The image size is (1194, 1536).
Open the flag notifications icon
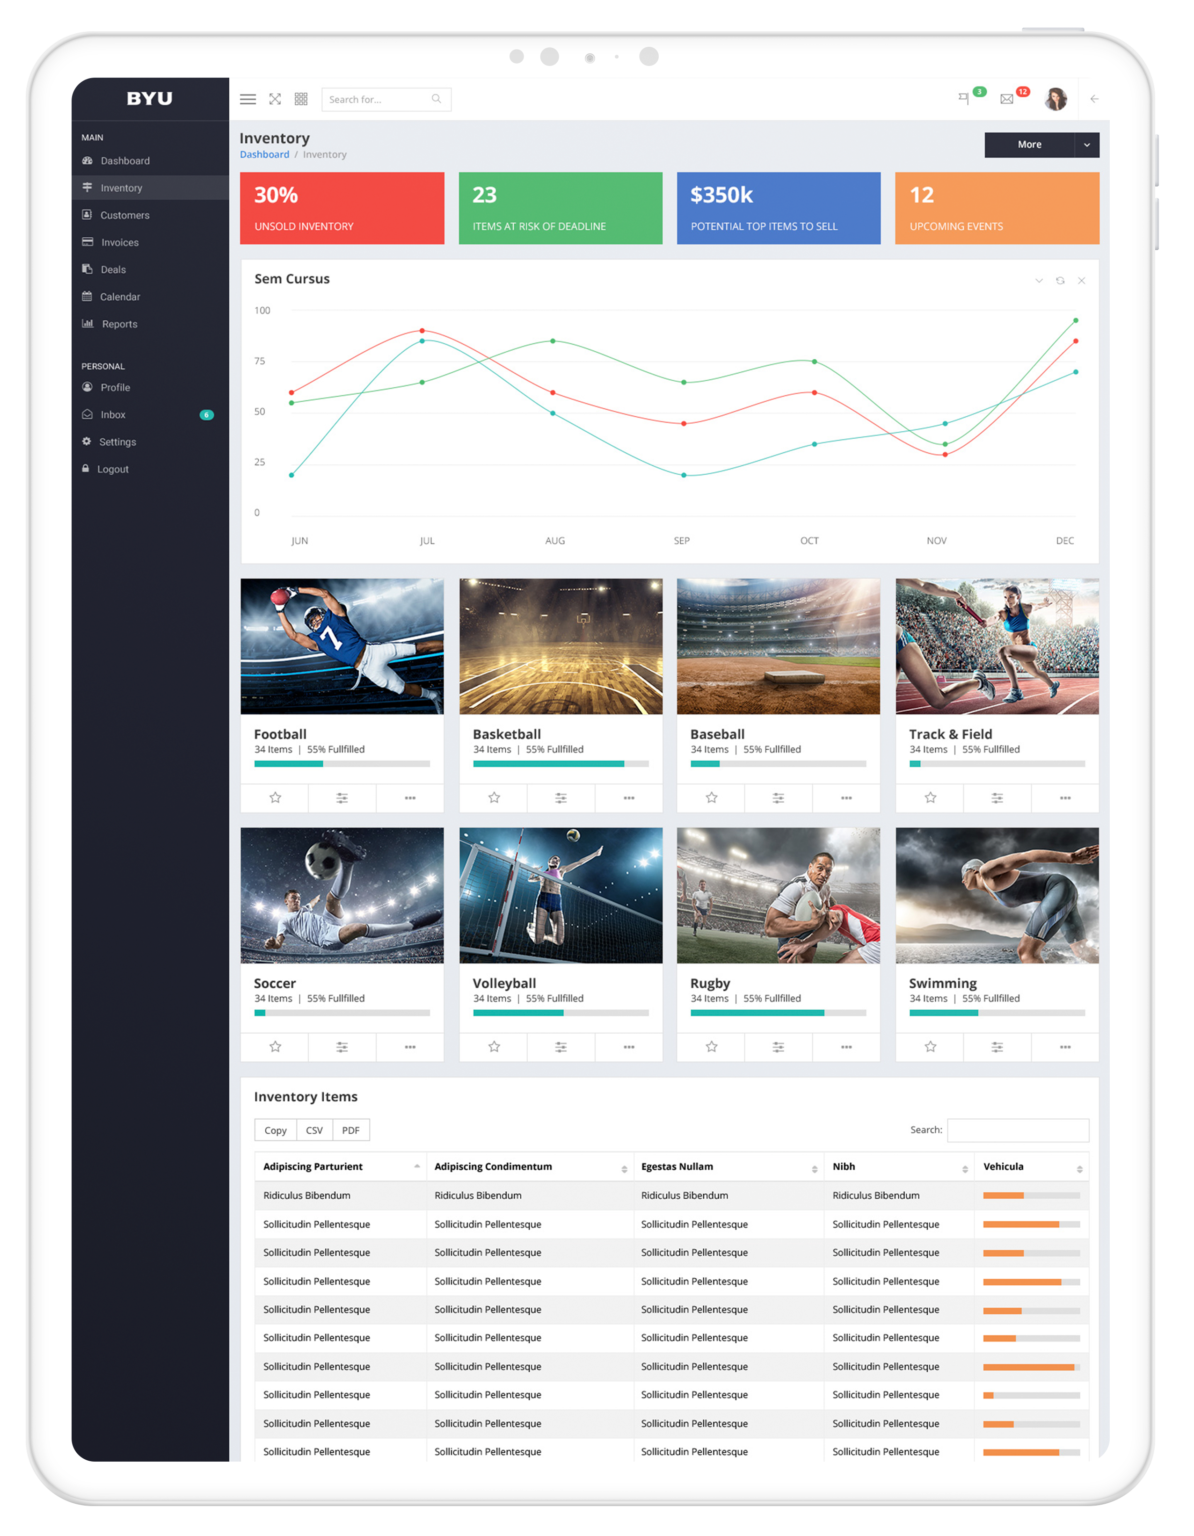(x=964, y=98)
